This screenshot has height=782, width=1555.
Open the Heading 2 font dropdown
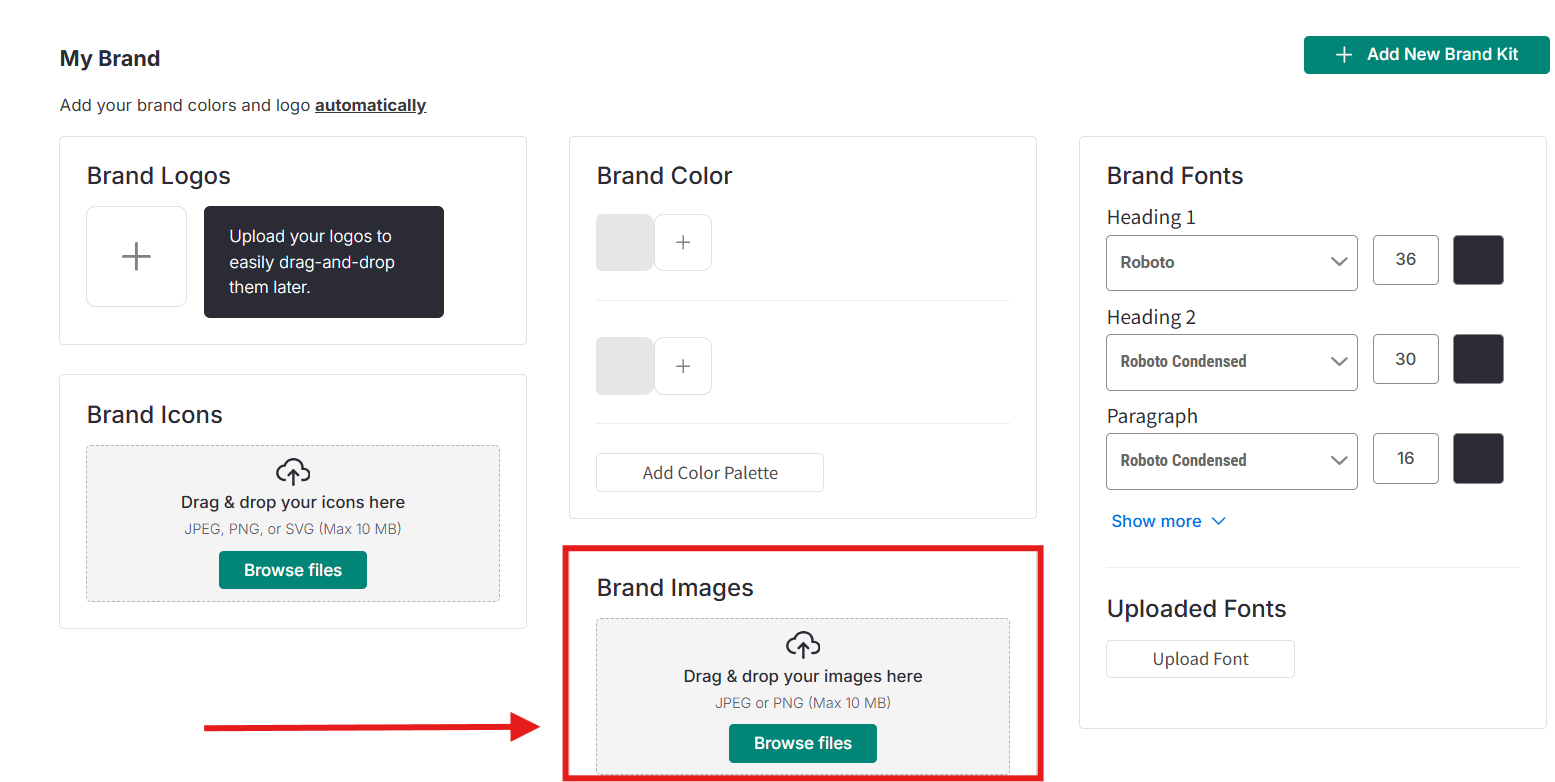tap(1231, 361)
